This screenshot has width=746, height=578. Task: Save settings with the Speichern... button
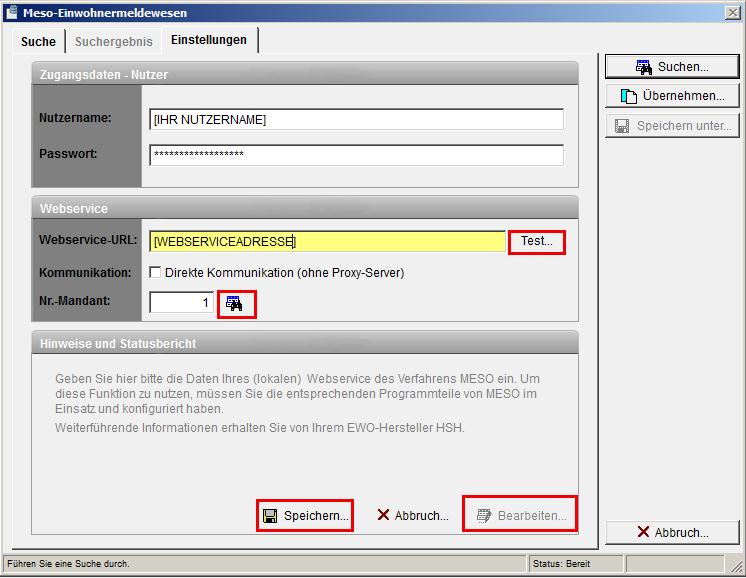click(x=305, y=516)
